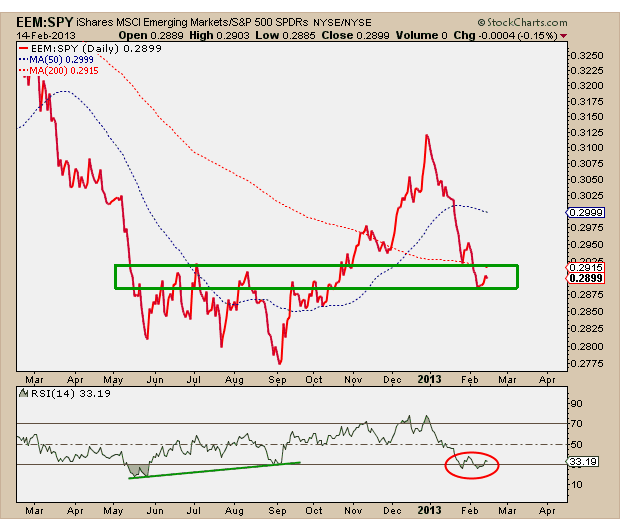This screenshot has width=622, height=530.
Task: Click the Dec label under the RSI panel
Action: (x=392, y=511)
